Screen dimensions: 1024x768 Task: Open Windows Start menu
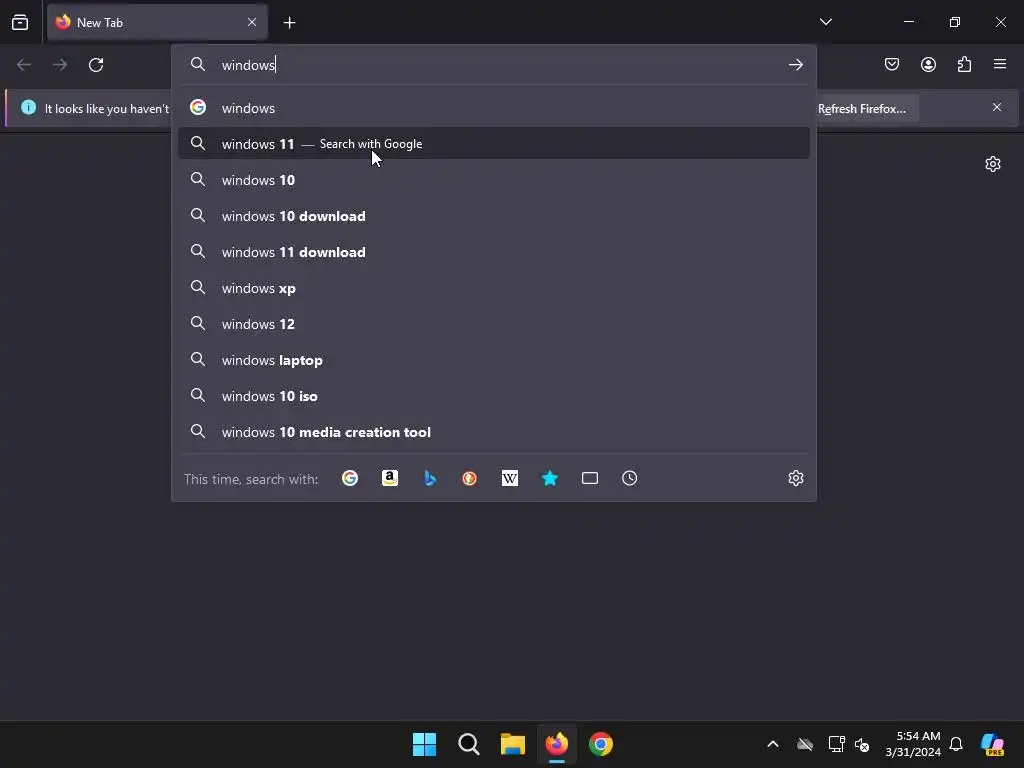click(424, 744)
